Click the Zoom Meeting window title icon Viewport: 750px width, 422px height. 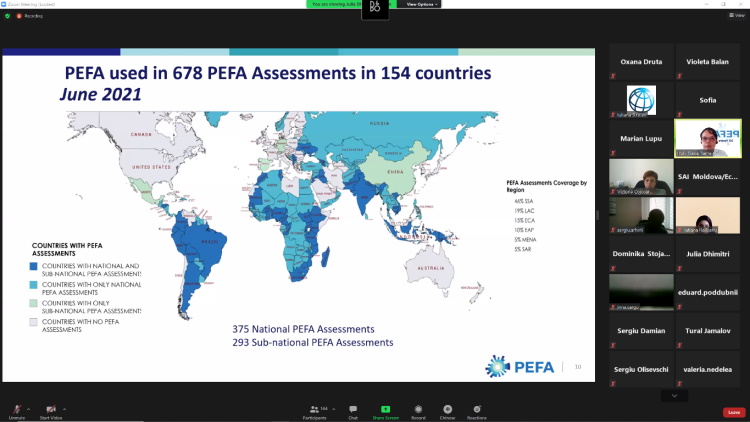(x=4, y=4)
